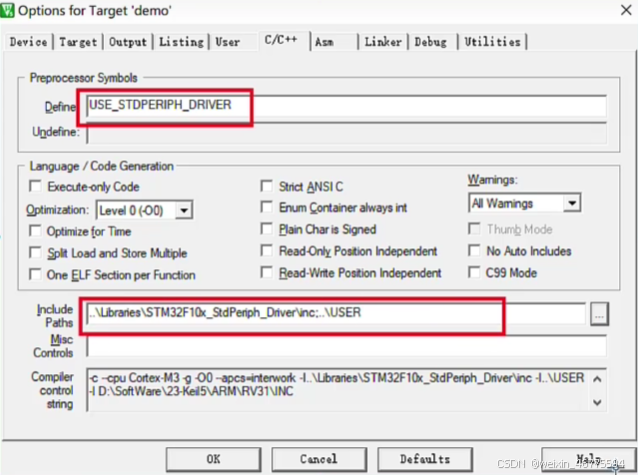Click the Undefine symbols field
The image size is (638, 475).
pos(346,133)
